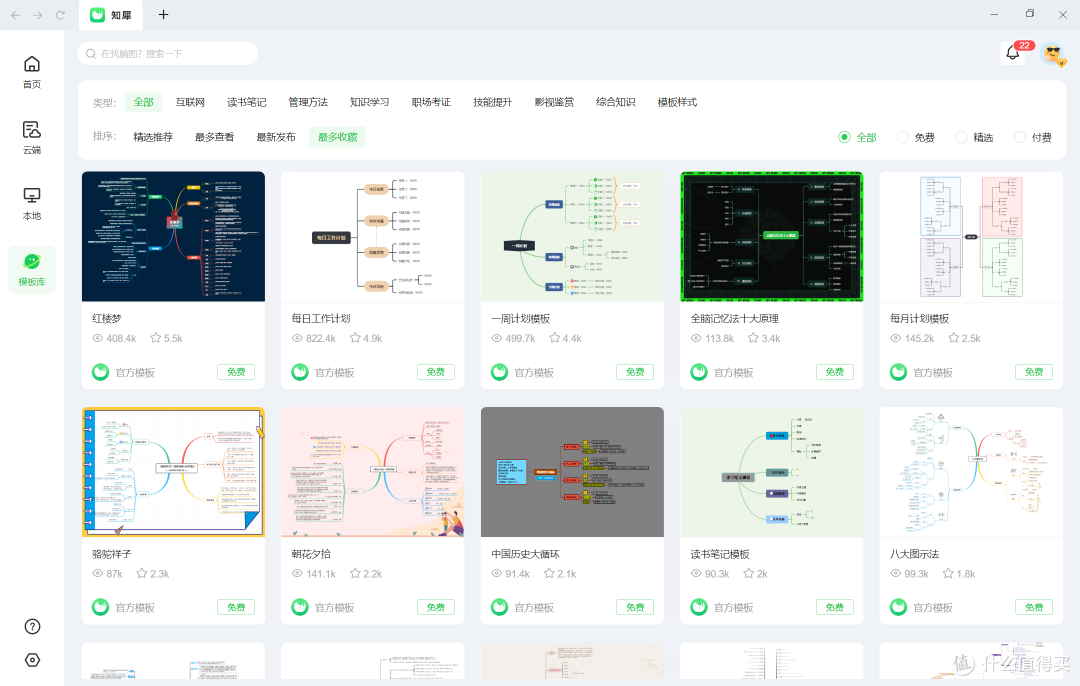This screenshot has width=1080, height=686.
Task: Filter type by 模板样式
Action: (x=677, y=102)
